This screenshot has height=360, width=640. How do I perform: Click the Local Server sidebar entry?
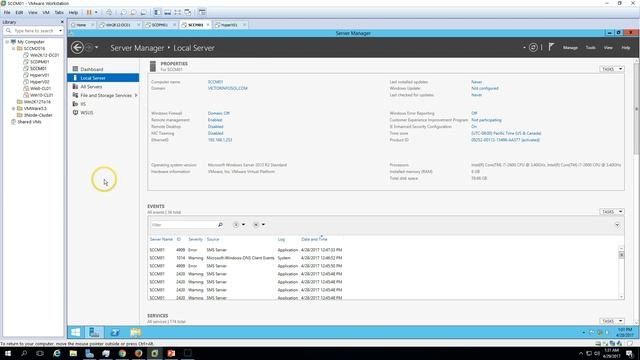103,78
